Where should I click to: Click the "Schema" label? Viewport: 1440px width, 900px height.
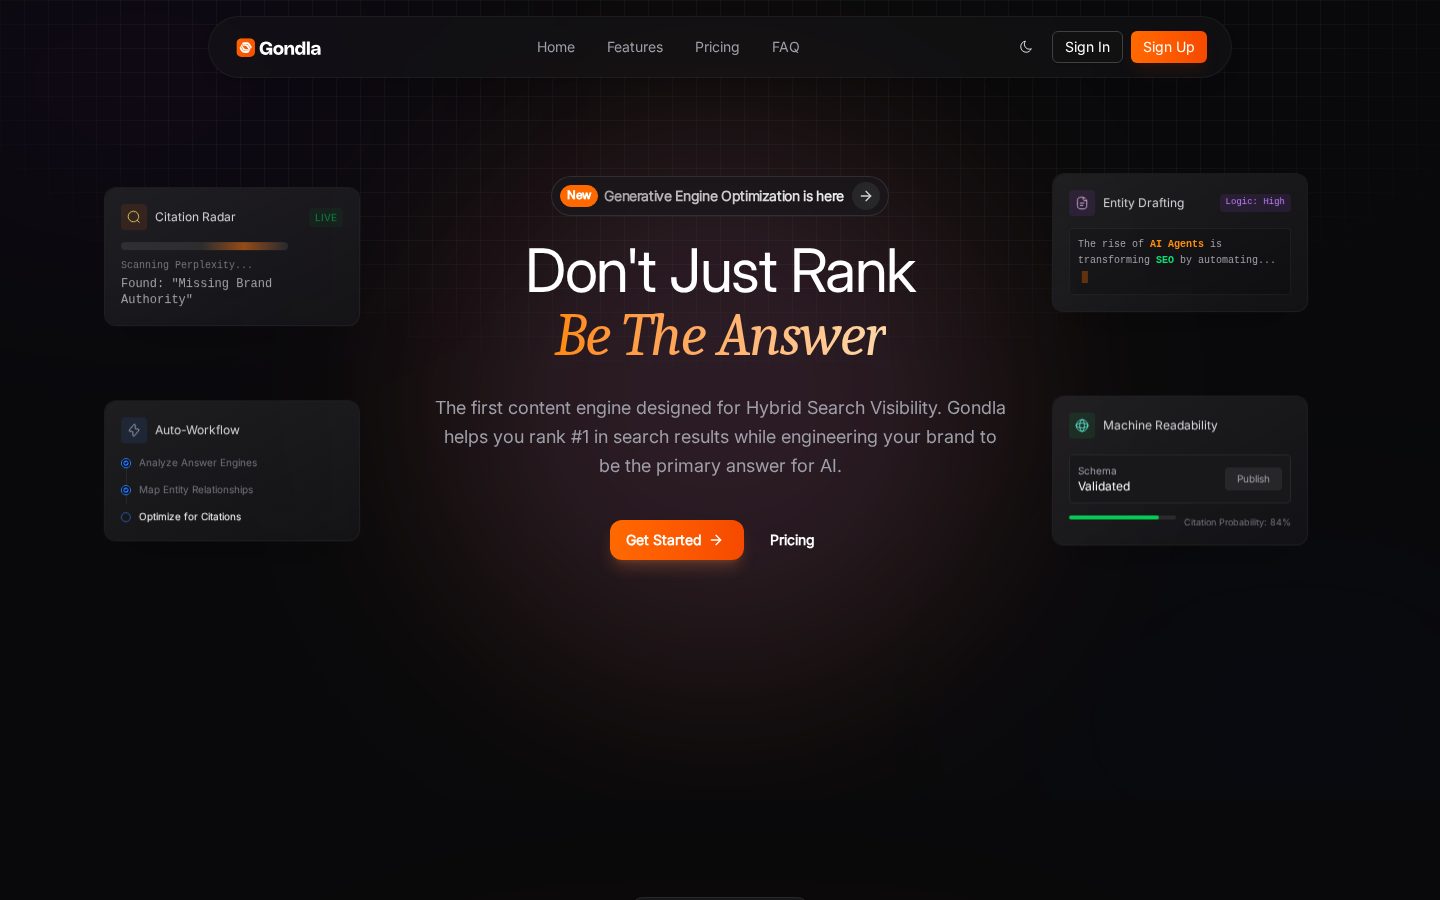point(1097,471)
